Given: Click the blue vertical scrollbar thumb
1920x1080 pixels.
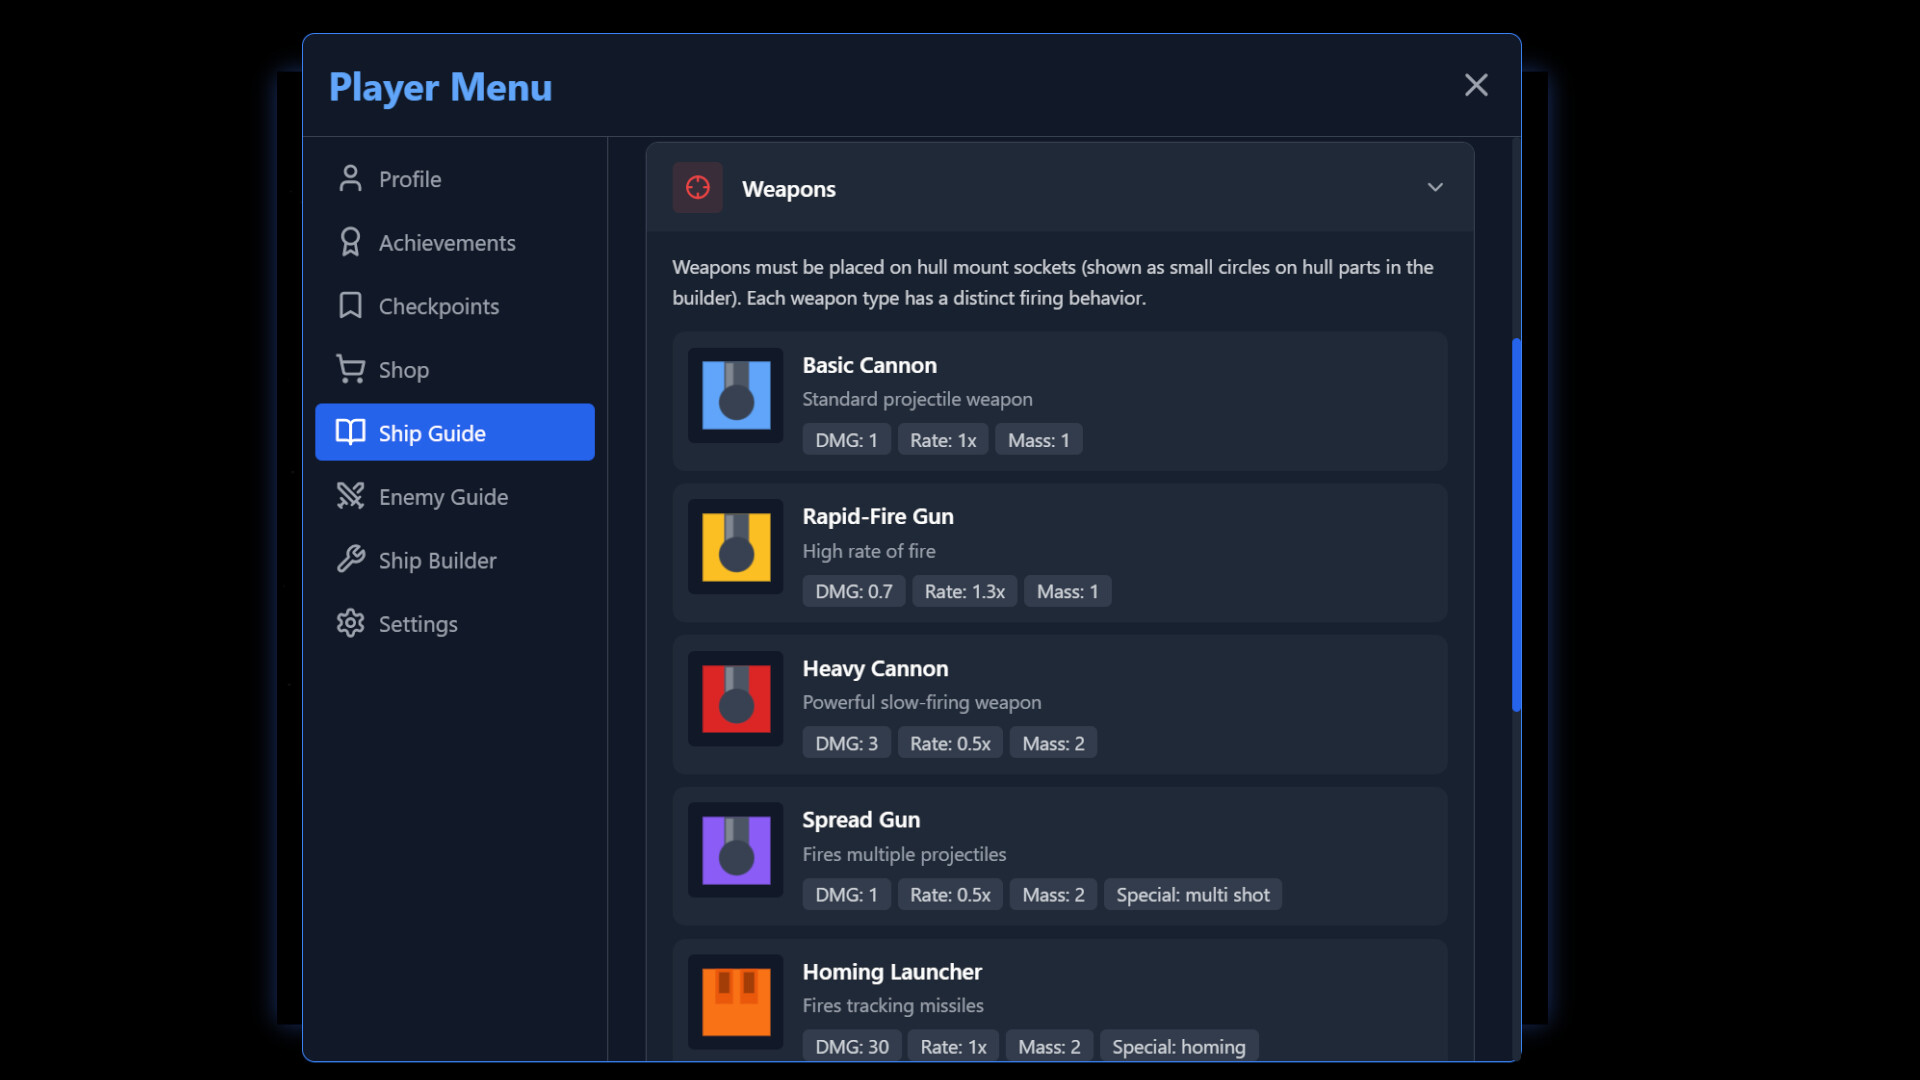Looking at the screenshot, I should tap(1516, 525).
